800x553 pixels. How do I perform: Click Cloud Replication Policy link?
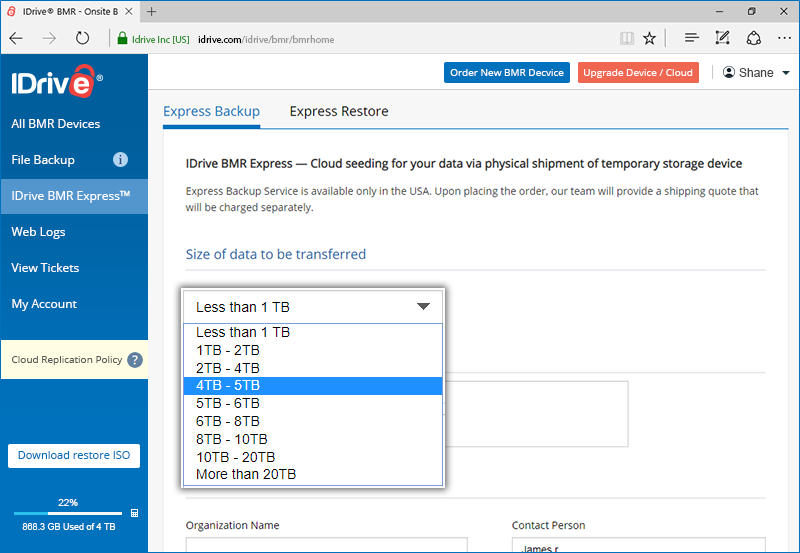coord(67,360)
